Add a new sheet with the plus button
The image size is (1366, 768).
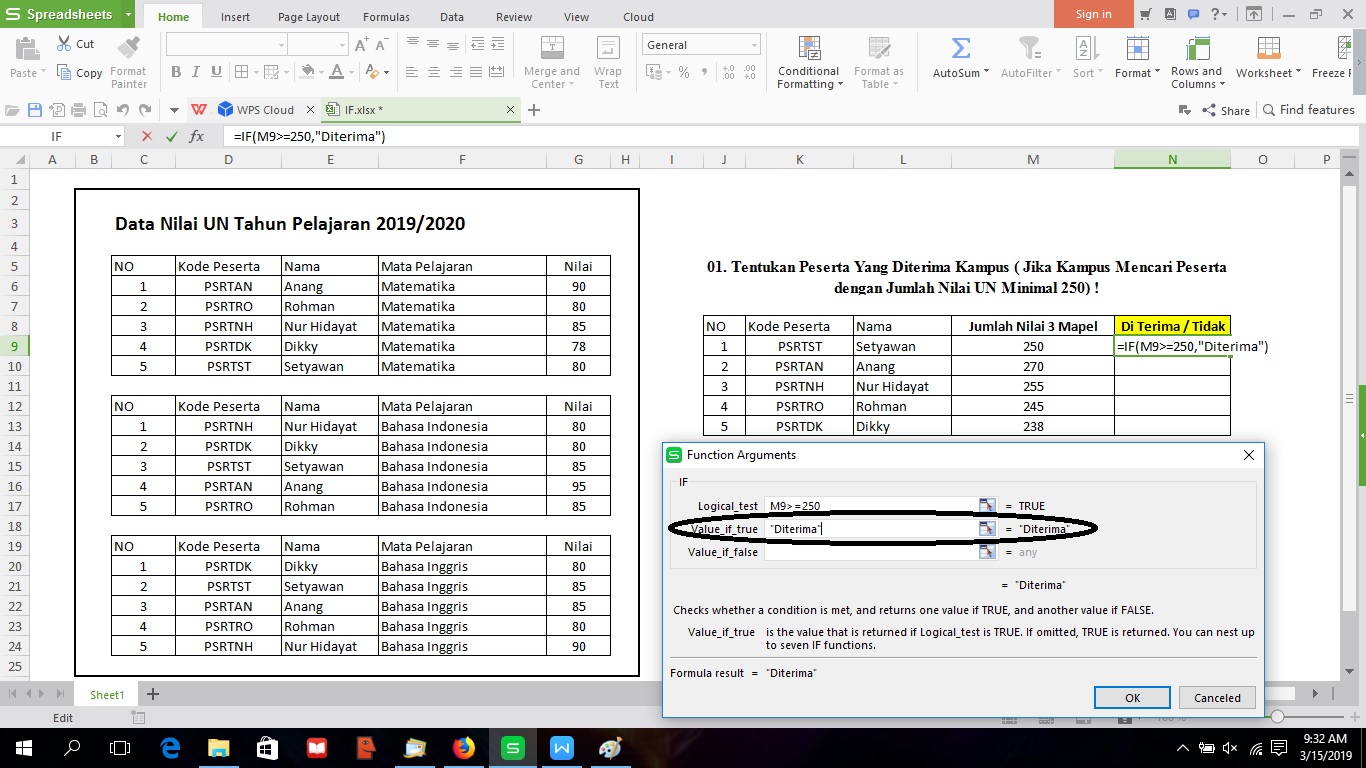point(153,694)
